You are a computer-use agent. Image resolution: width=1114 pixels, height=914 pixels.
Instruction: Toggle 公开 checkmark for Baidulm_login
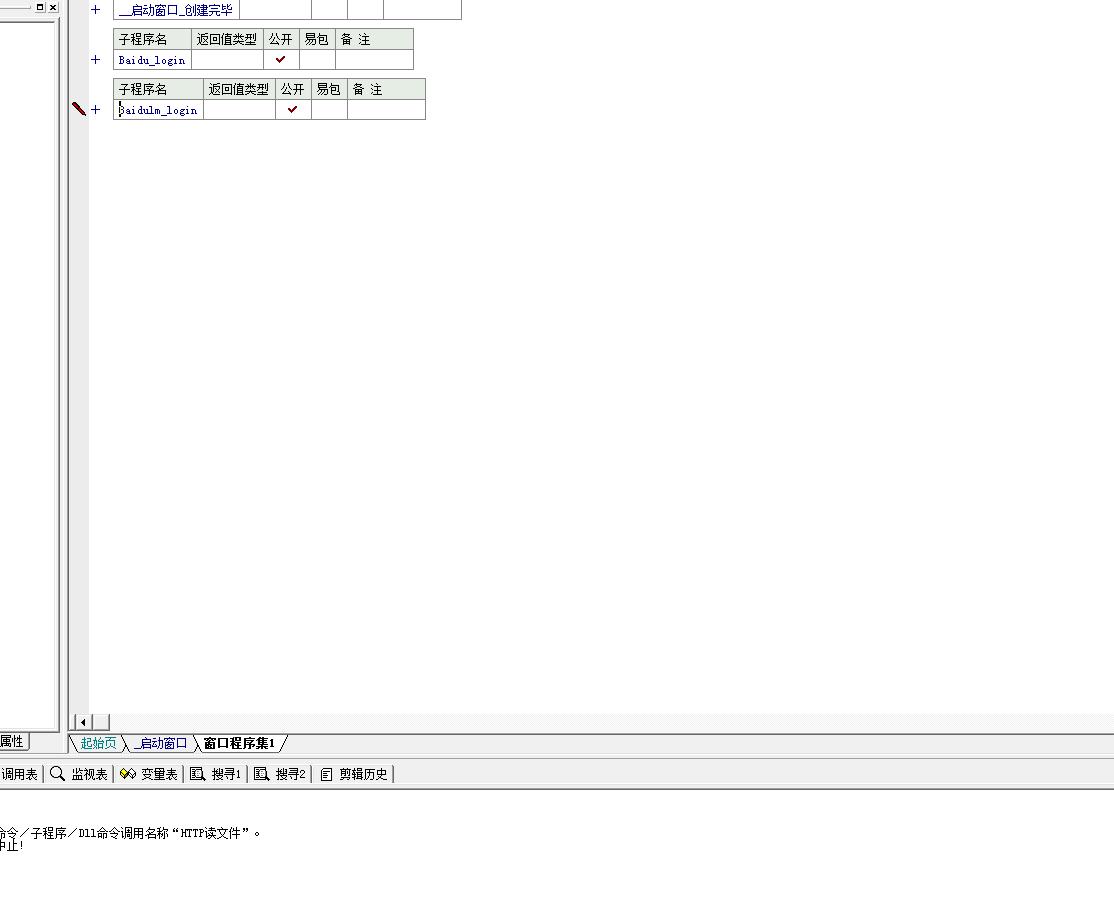(293, 110)
